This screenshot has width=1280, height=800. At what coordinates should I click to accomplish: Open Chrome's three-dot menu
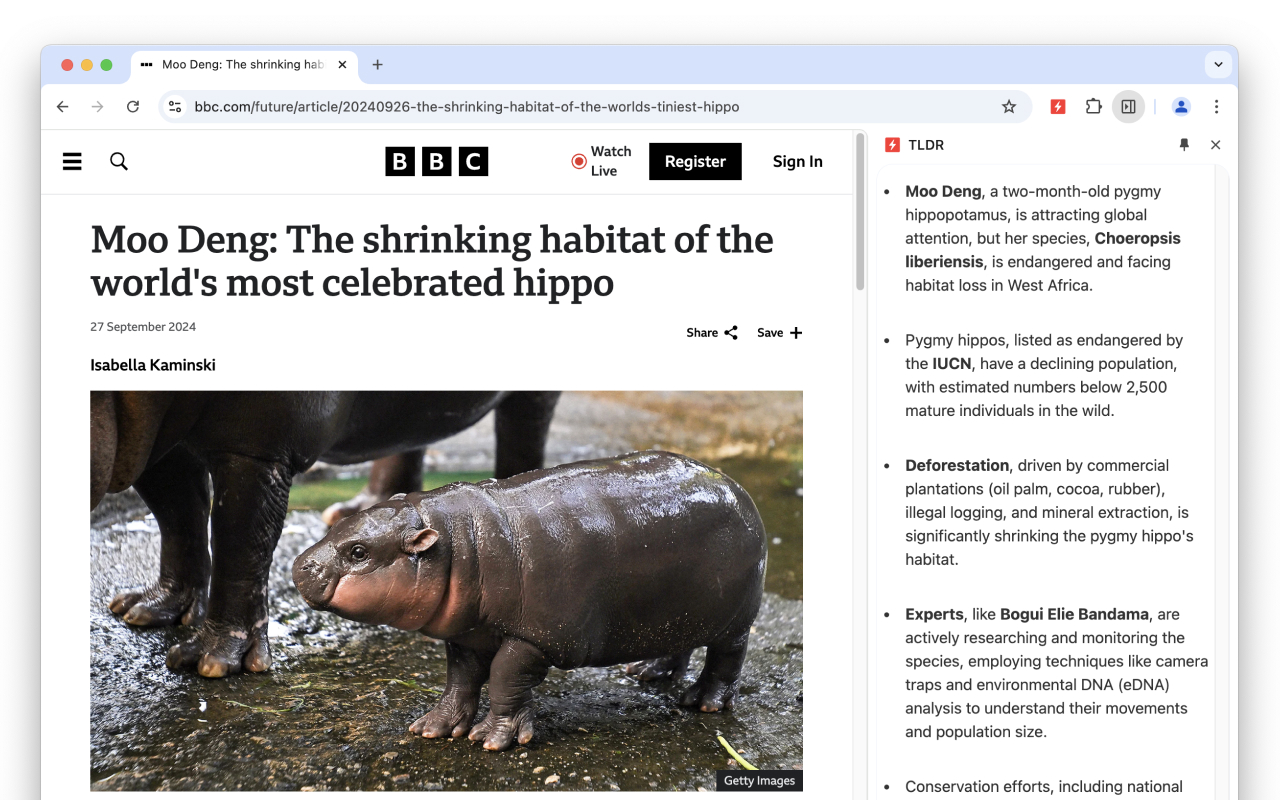tap(1216, 106)
